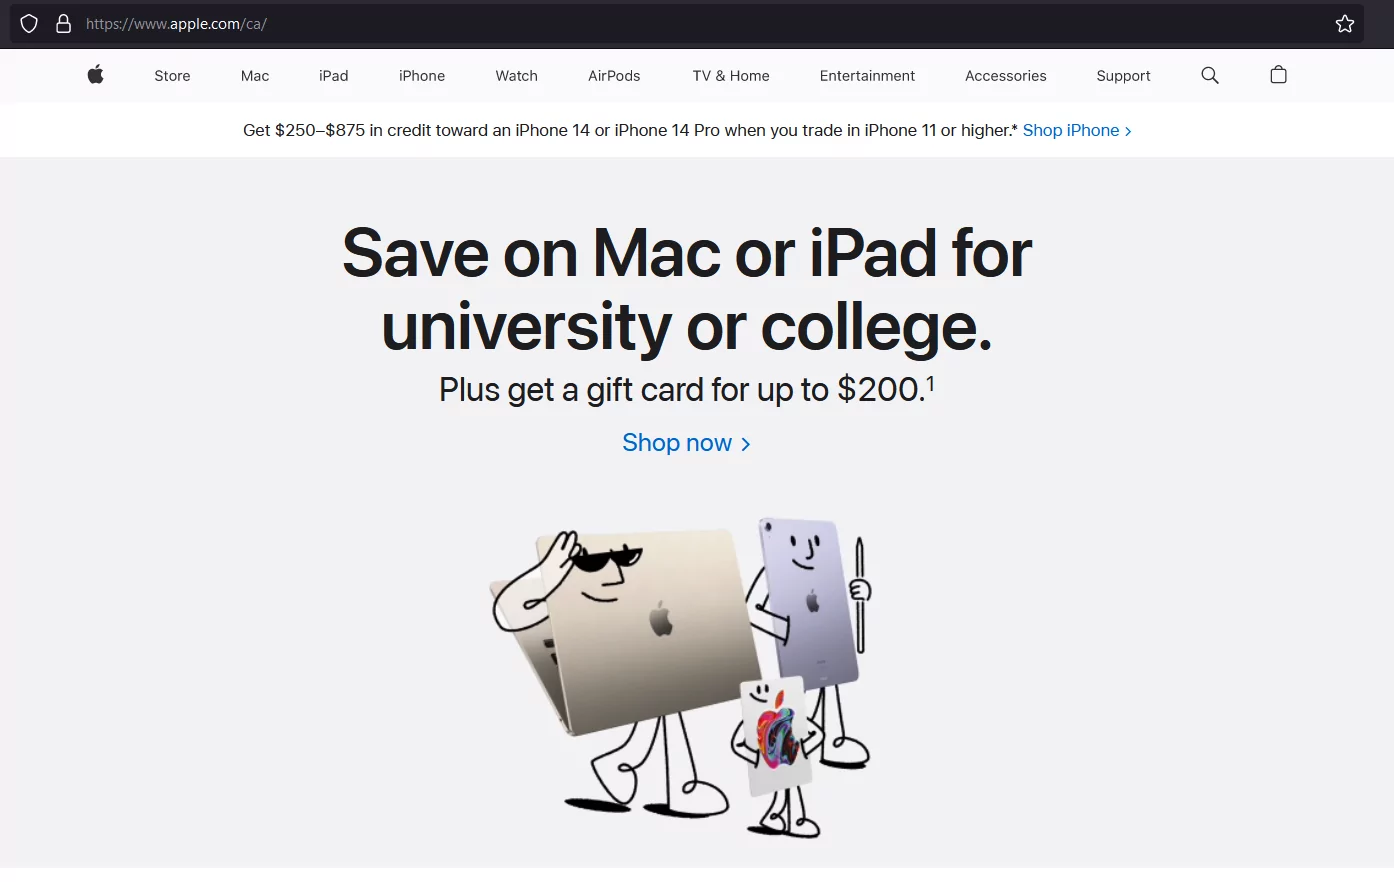Open the Entertainment menu
Screen dimensions: 1394x882
click(x=867, y=76)
